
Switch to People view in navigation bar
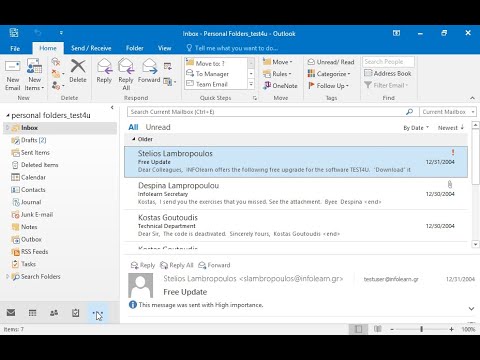click(54, 313)
